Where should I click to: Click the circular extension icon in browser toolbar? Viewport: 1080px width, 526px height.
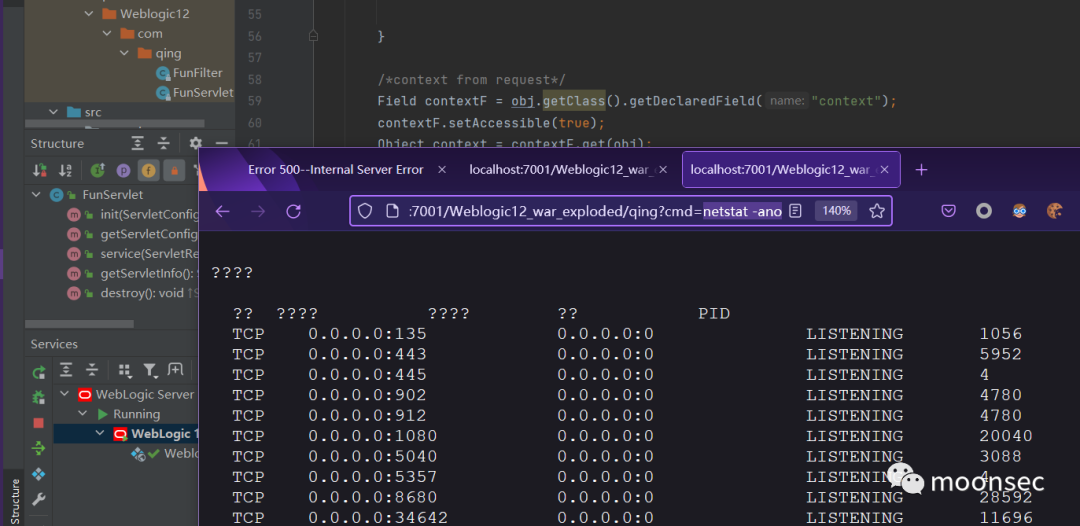pyautogui.click(x=984, y=211)
